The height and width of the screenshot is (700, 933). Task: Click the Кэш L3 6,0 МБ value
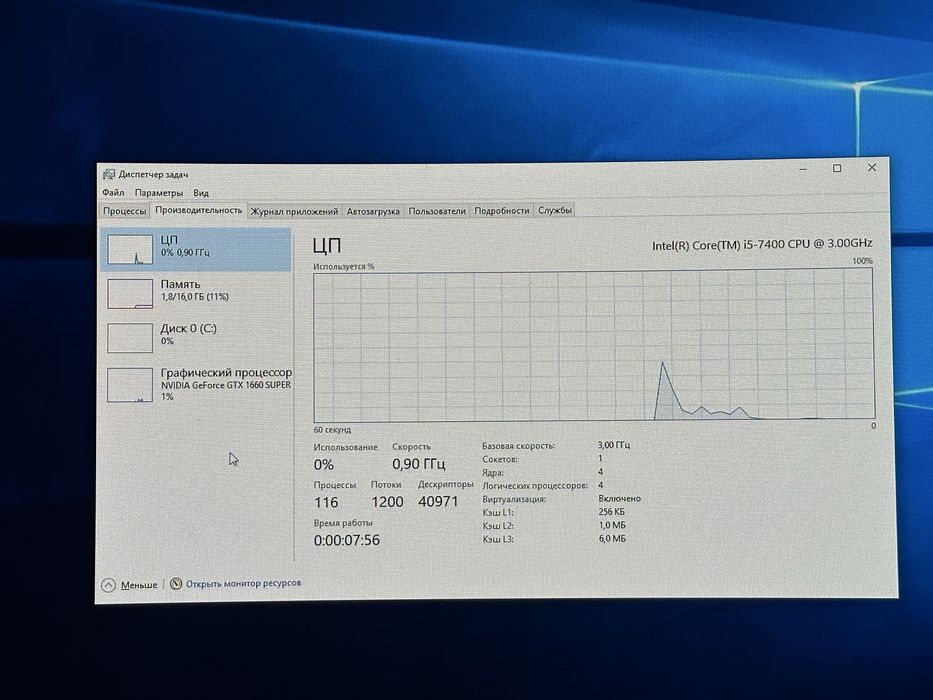[612, 539]
